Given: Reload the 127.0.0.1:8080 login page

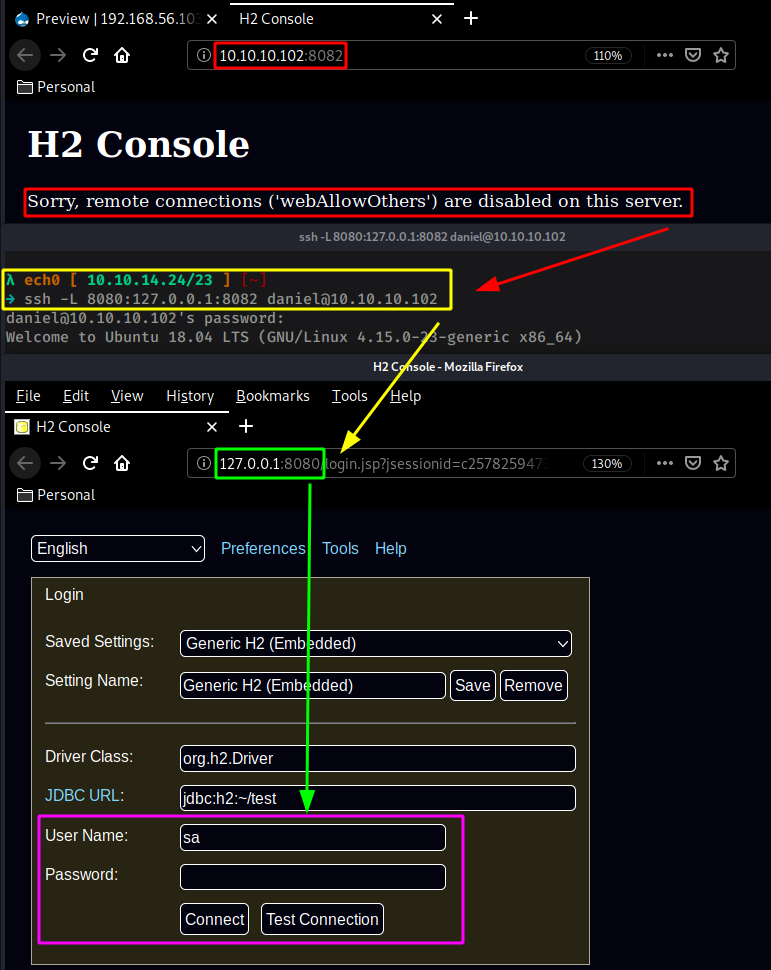Looking at the screenshot, I should (90, 463).
